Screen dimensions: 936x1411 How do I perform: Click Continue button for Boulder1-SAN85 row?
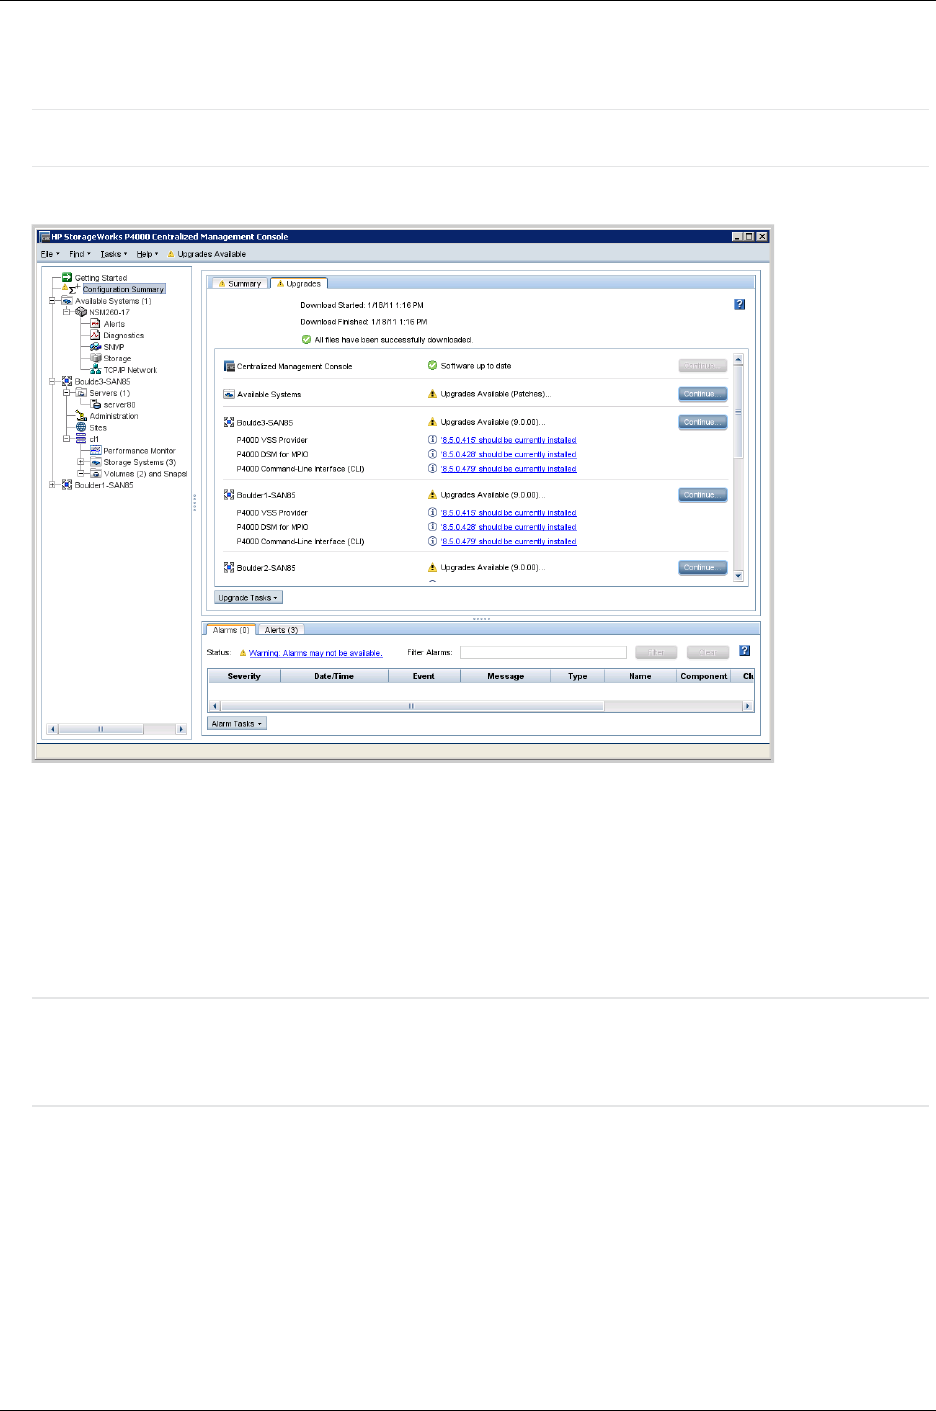click(x=702, y=495)
